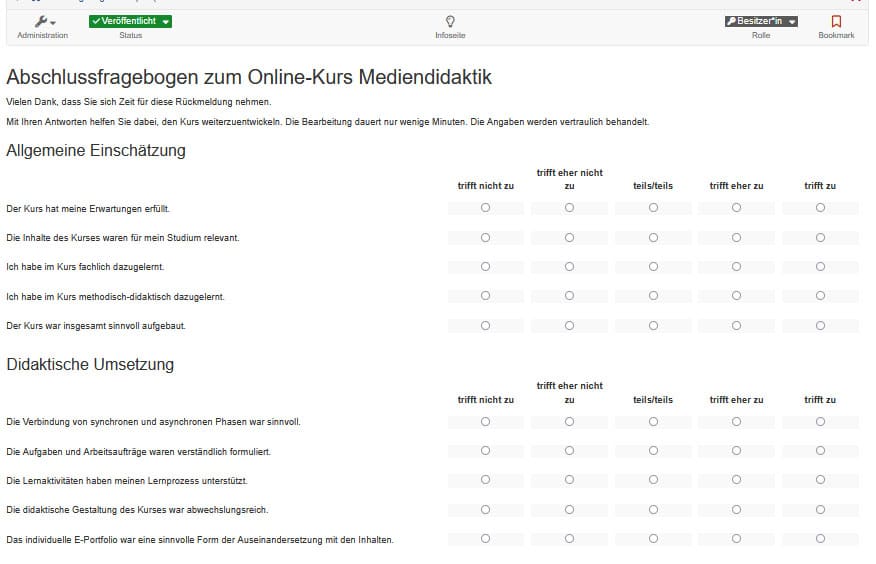
Task: Pick 'trifft nicht zu' for 'abwechslungsreich' statement
Action: 486,510
